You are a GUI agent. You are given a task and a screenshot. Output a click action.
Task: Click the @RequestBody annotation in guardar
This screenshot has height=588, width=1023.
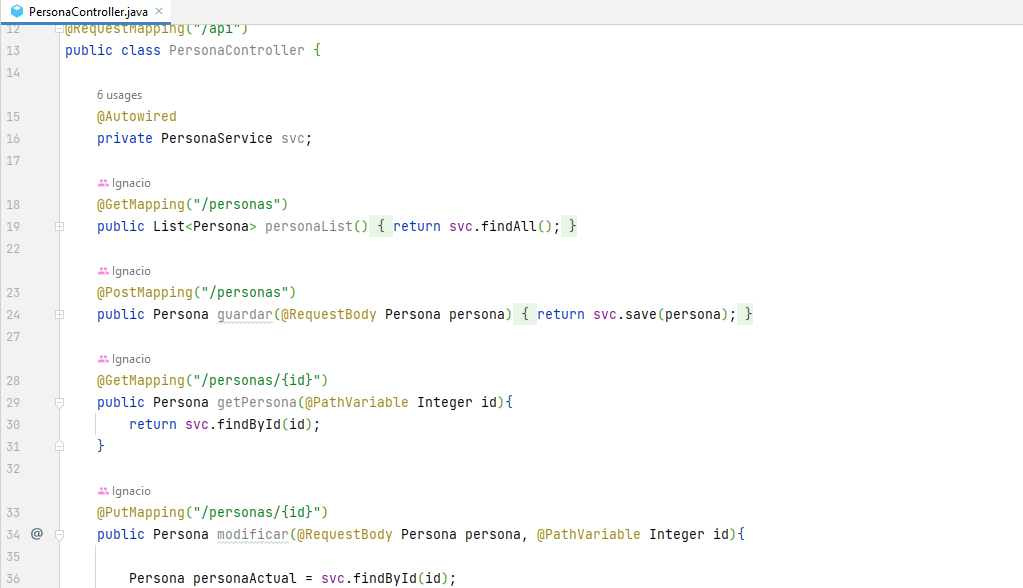click(x=329, y=315)
